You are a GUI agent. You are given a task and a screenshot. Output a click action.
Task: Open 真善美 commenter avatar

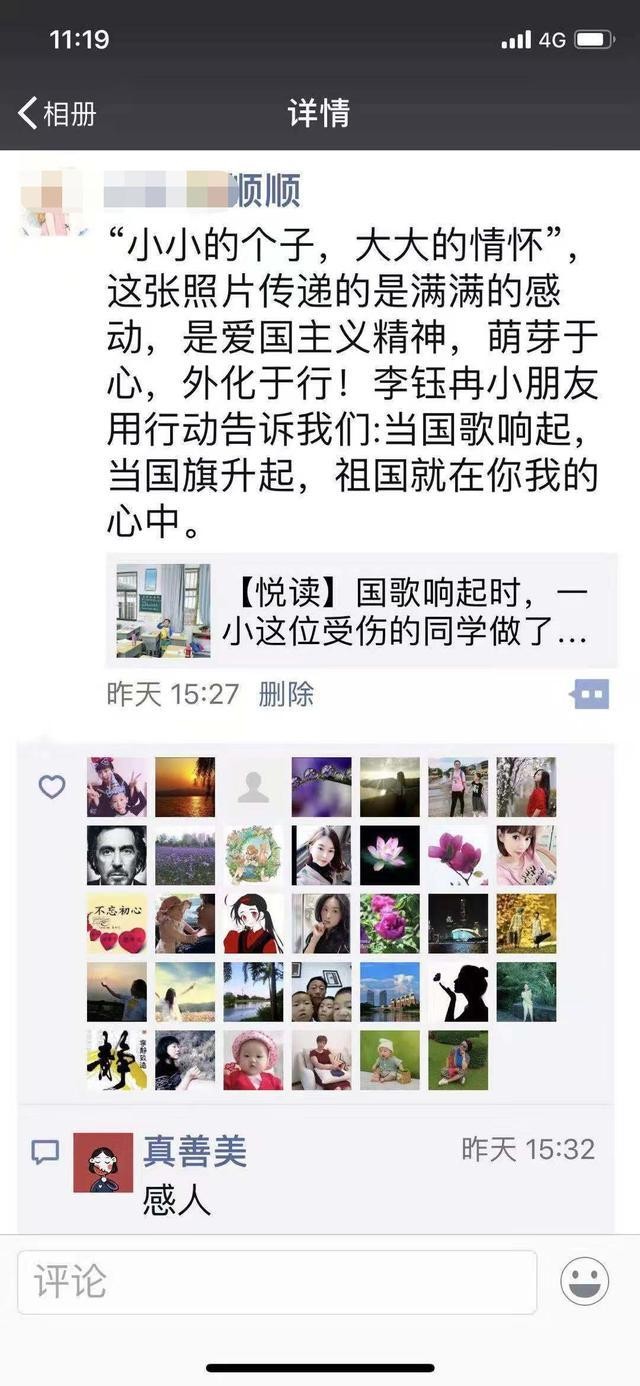coord(103,1162)
